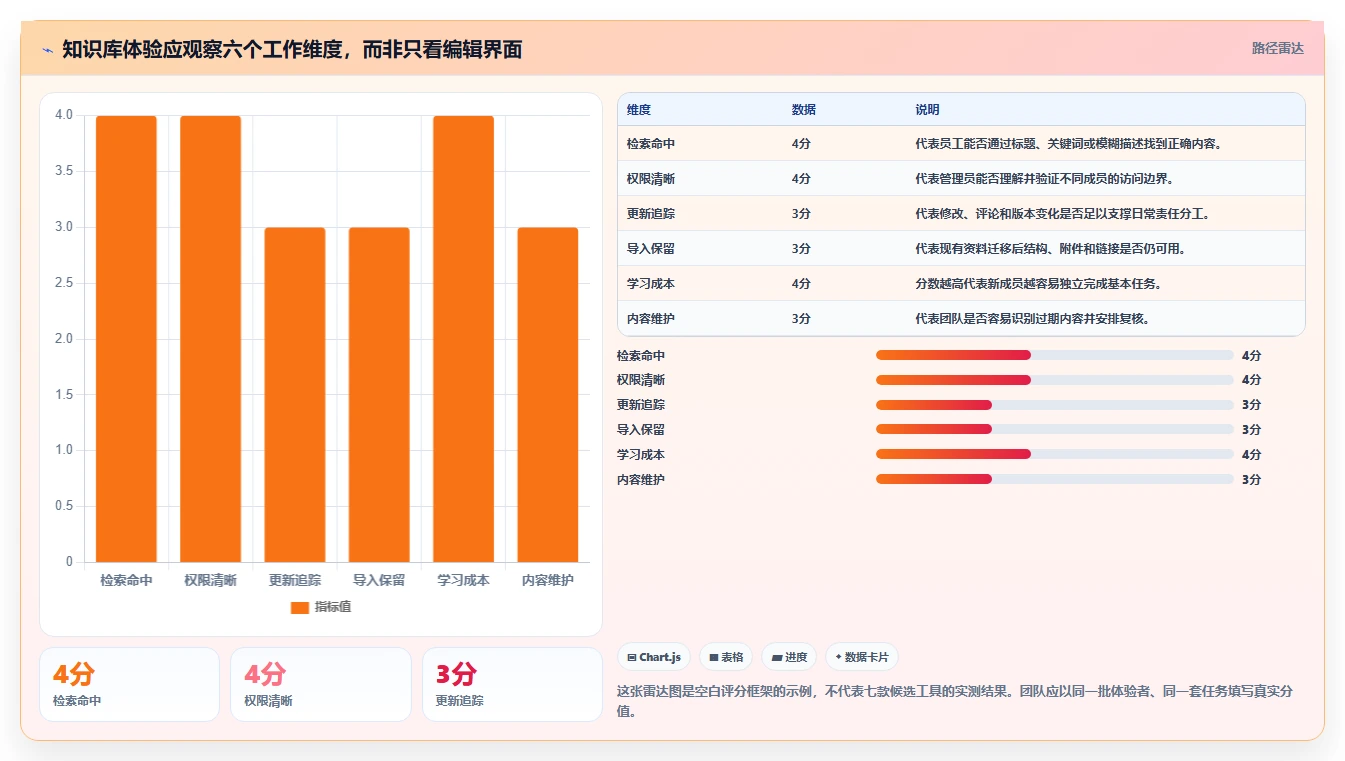Click the 导入保留 label in the progress list
Screen dimensions: 1345x761
click(641, 430)
